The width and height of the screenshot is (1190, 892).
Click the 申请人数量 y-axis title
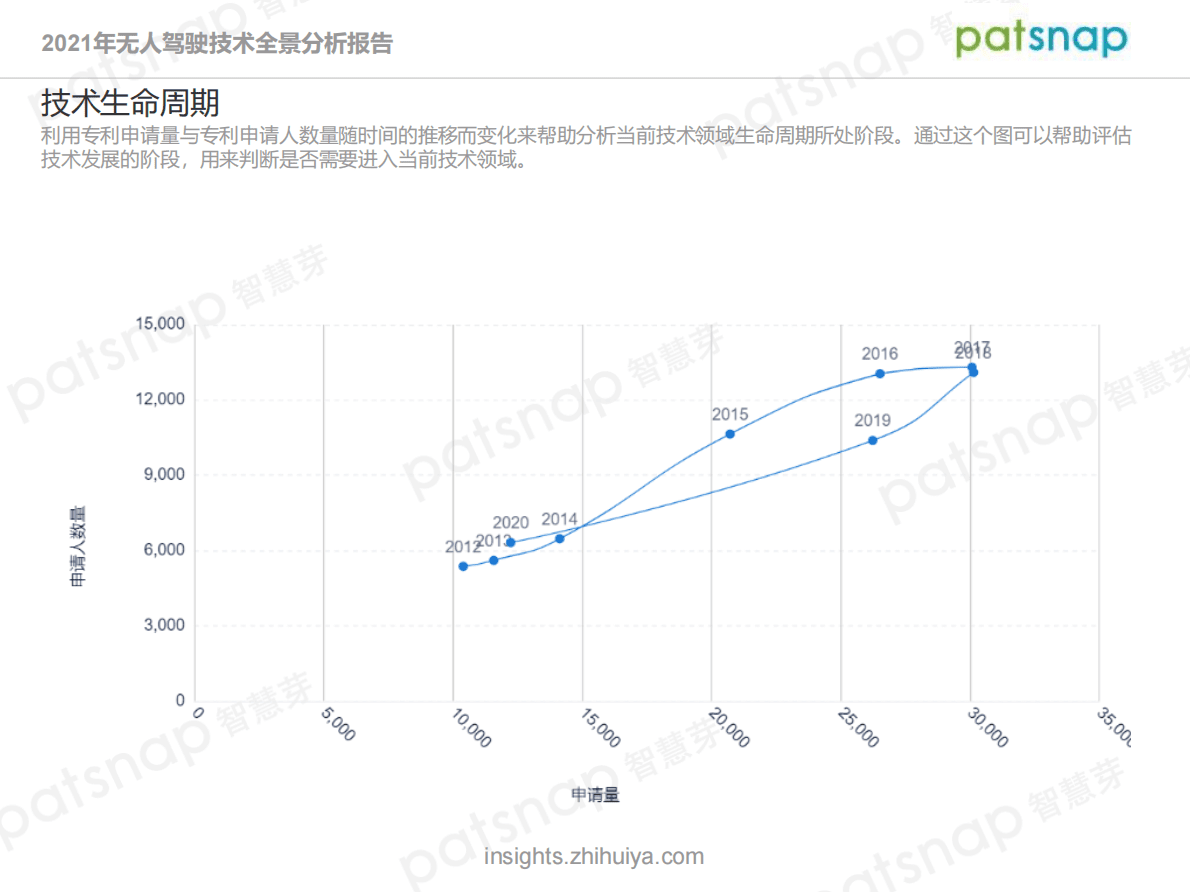coord(77,546)
